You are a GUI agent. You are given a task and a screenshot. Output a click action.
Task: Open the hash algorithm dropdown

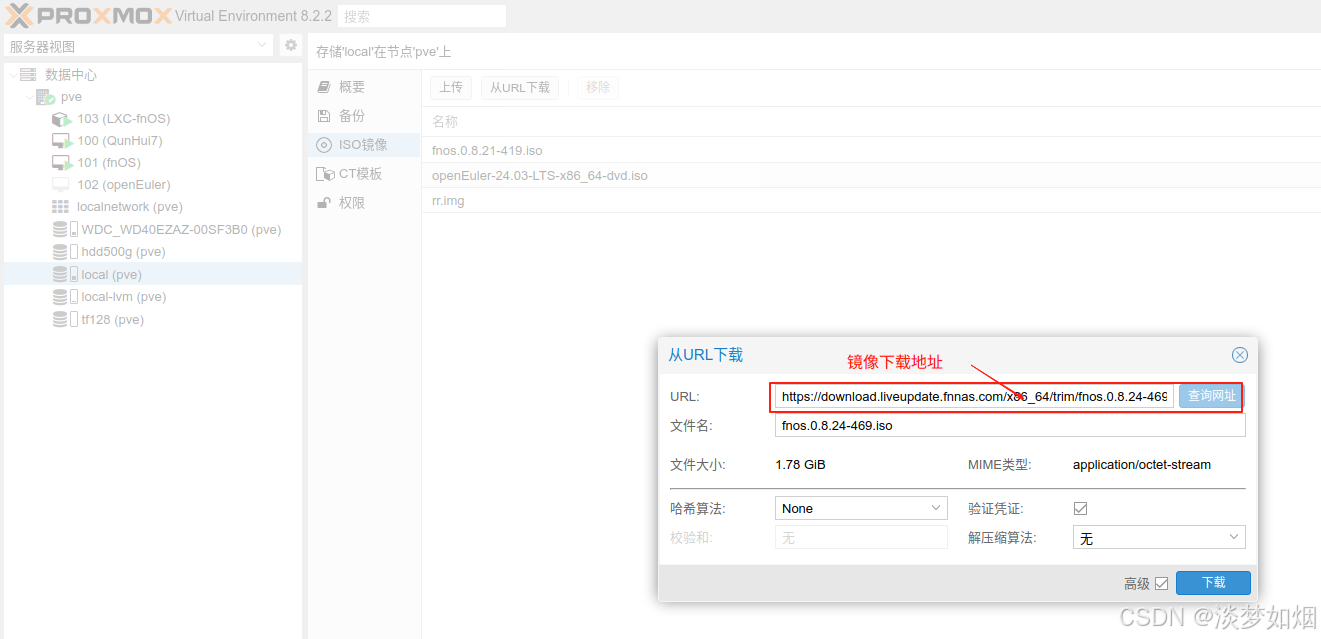coord(937,508)
